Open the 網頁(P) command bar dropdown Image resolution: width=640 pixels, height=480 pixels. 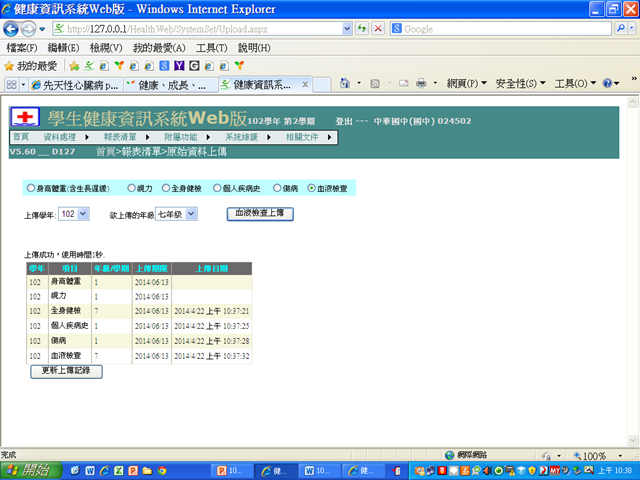pos(467,83)
